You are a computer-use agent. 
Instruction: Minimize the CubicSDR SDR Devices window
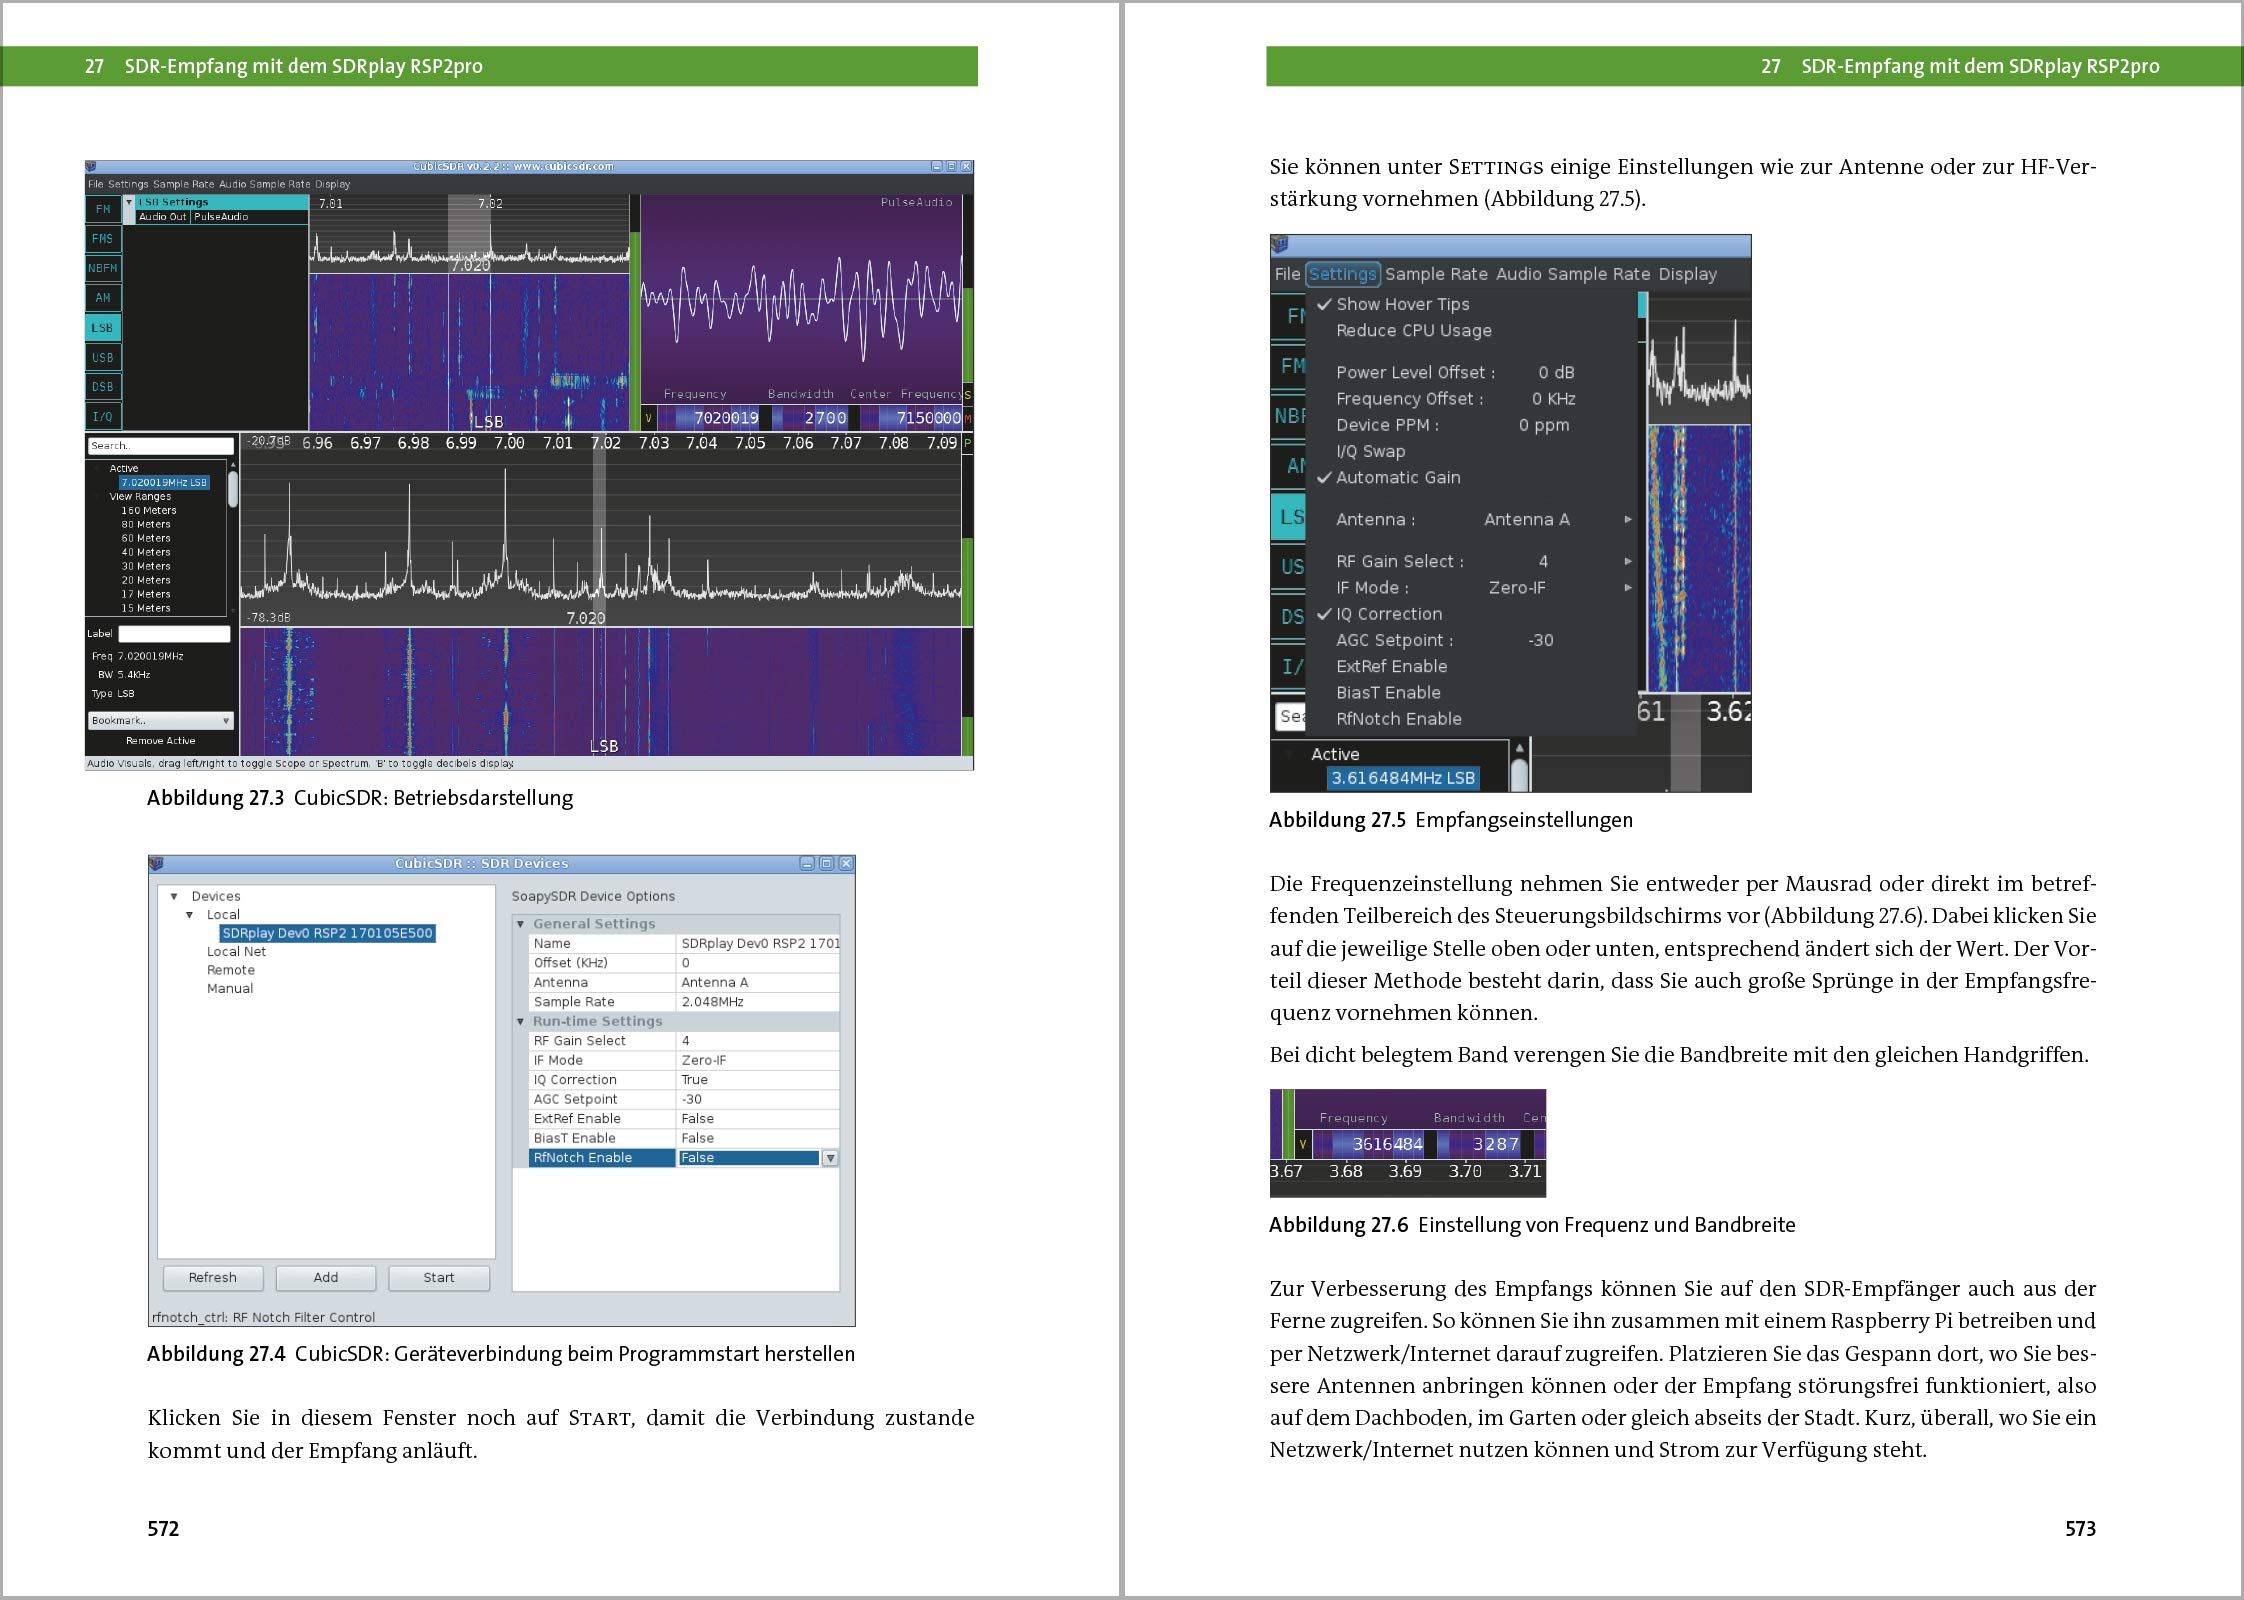[x=807, y=863]
